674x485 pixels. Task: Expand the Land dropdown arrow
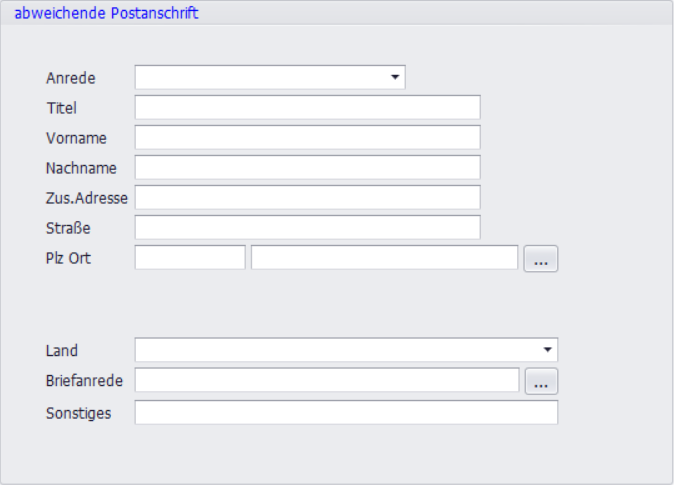(x=547, y=350)
